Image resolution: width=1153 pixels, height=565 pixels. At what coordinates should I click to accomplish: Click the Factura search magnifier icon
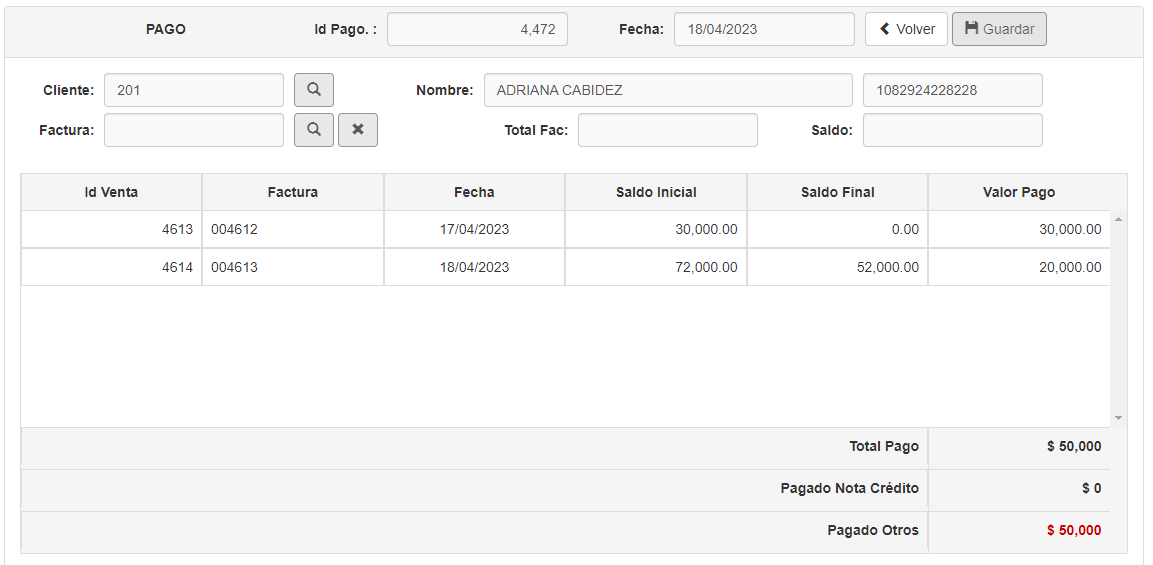(313, 130)
